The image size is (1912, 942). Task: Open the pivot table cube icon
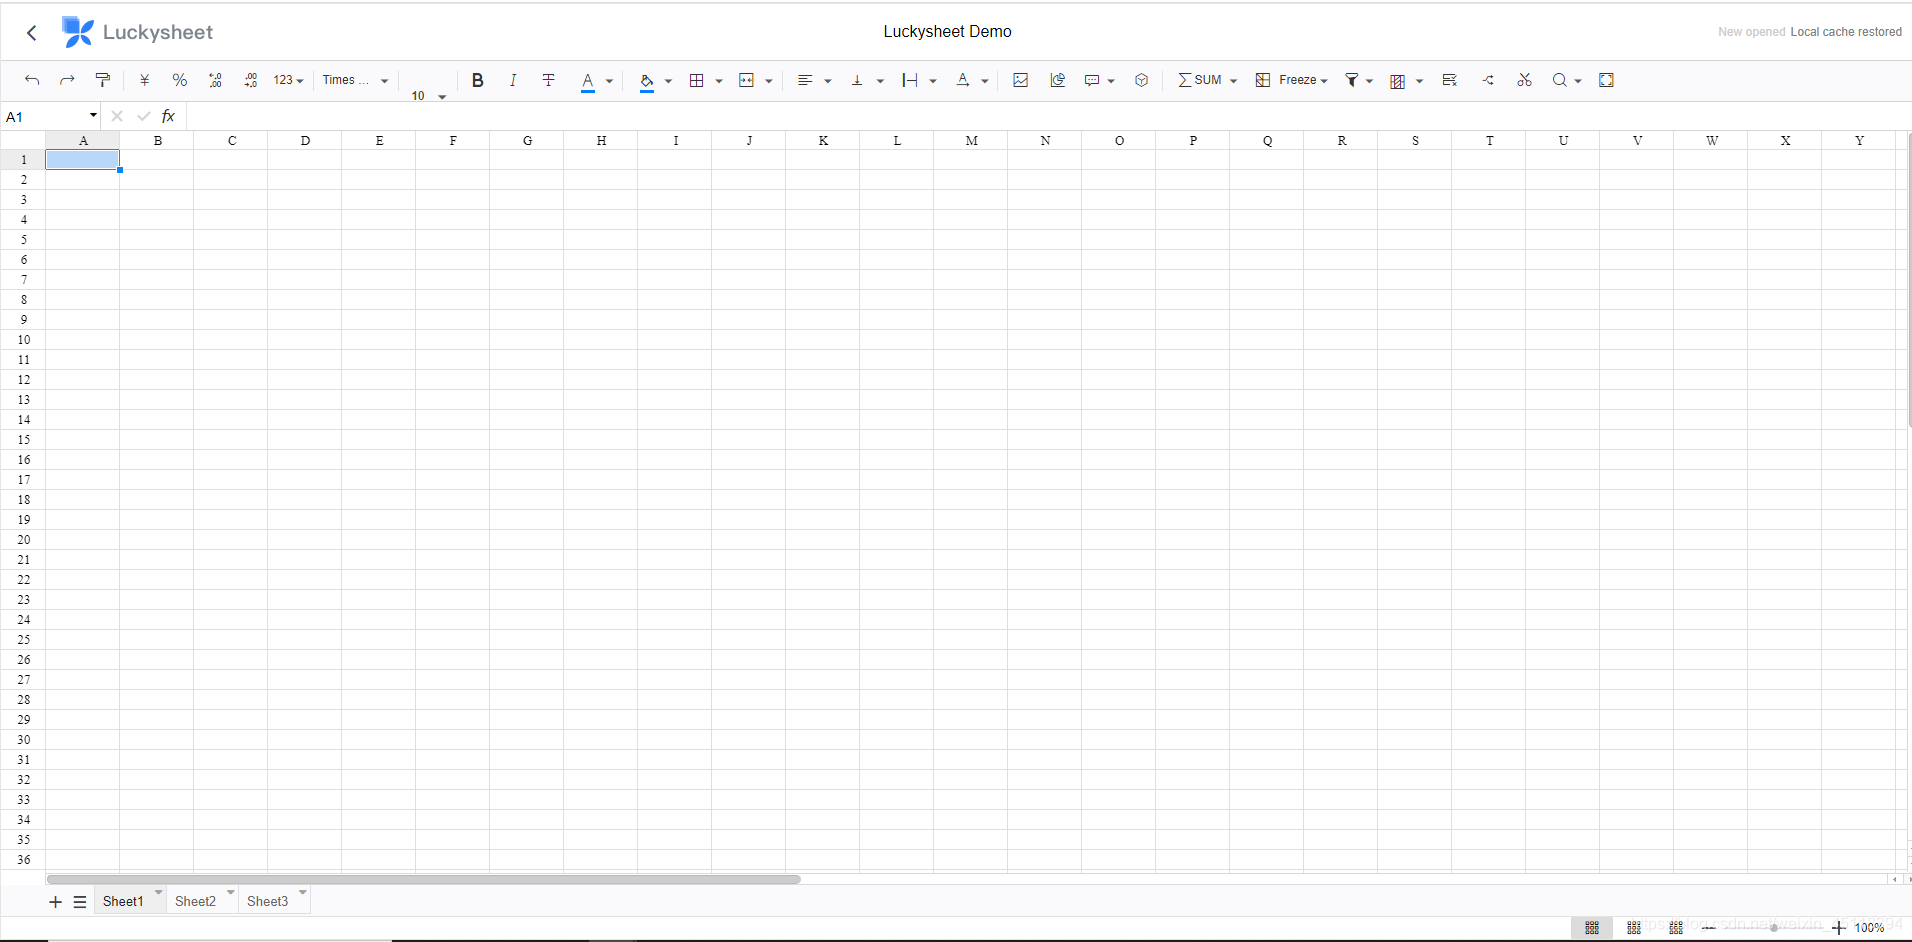click(1141, 80)
